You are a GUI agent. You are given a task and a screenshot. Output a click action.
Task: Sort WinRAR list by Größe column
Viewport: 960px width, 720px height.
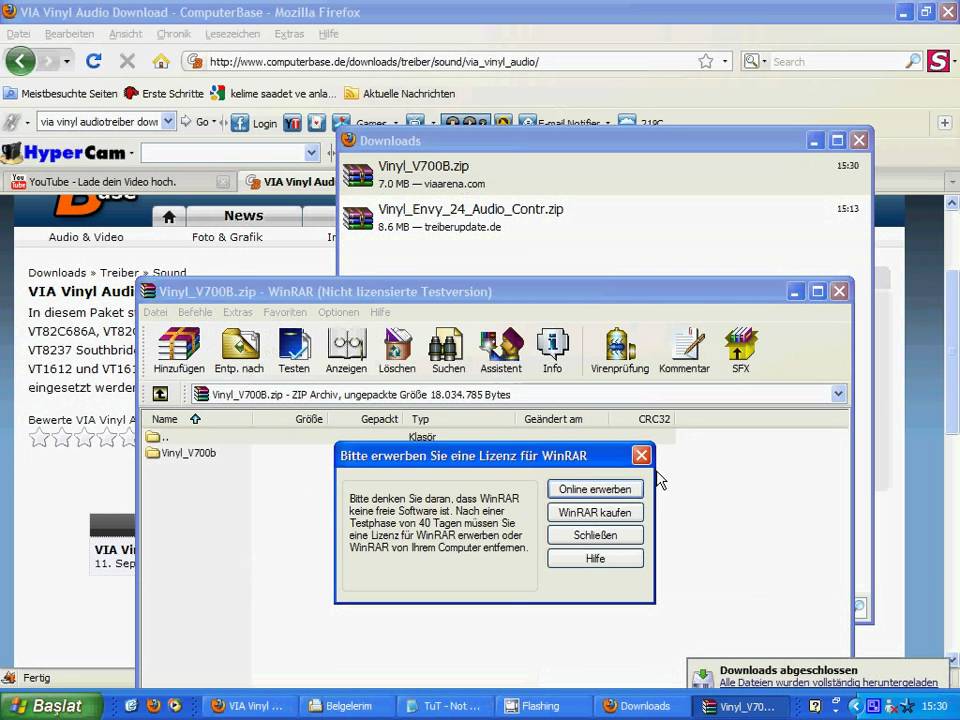290,419
